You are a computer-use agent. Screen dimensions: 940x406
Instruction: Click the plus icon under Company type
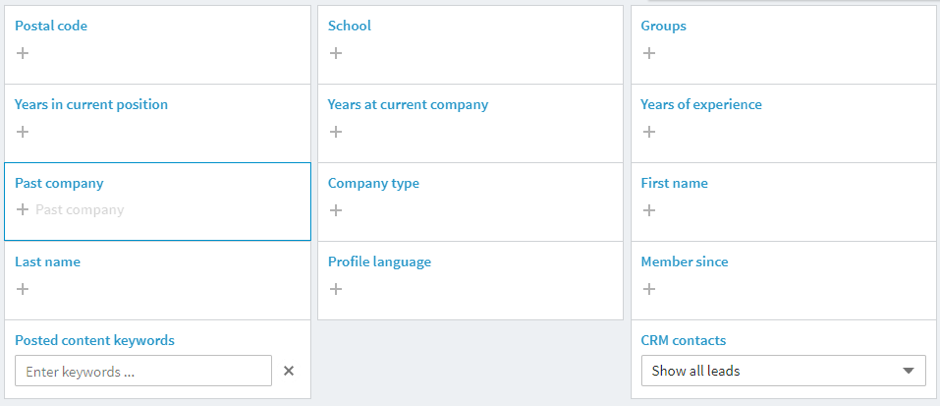(336, 210)
